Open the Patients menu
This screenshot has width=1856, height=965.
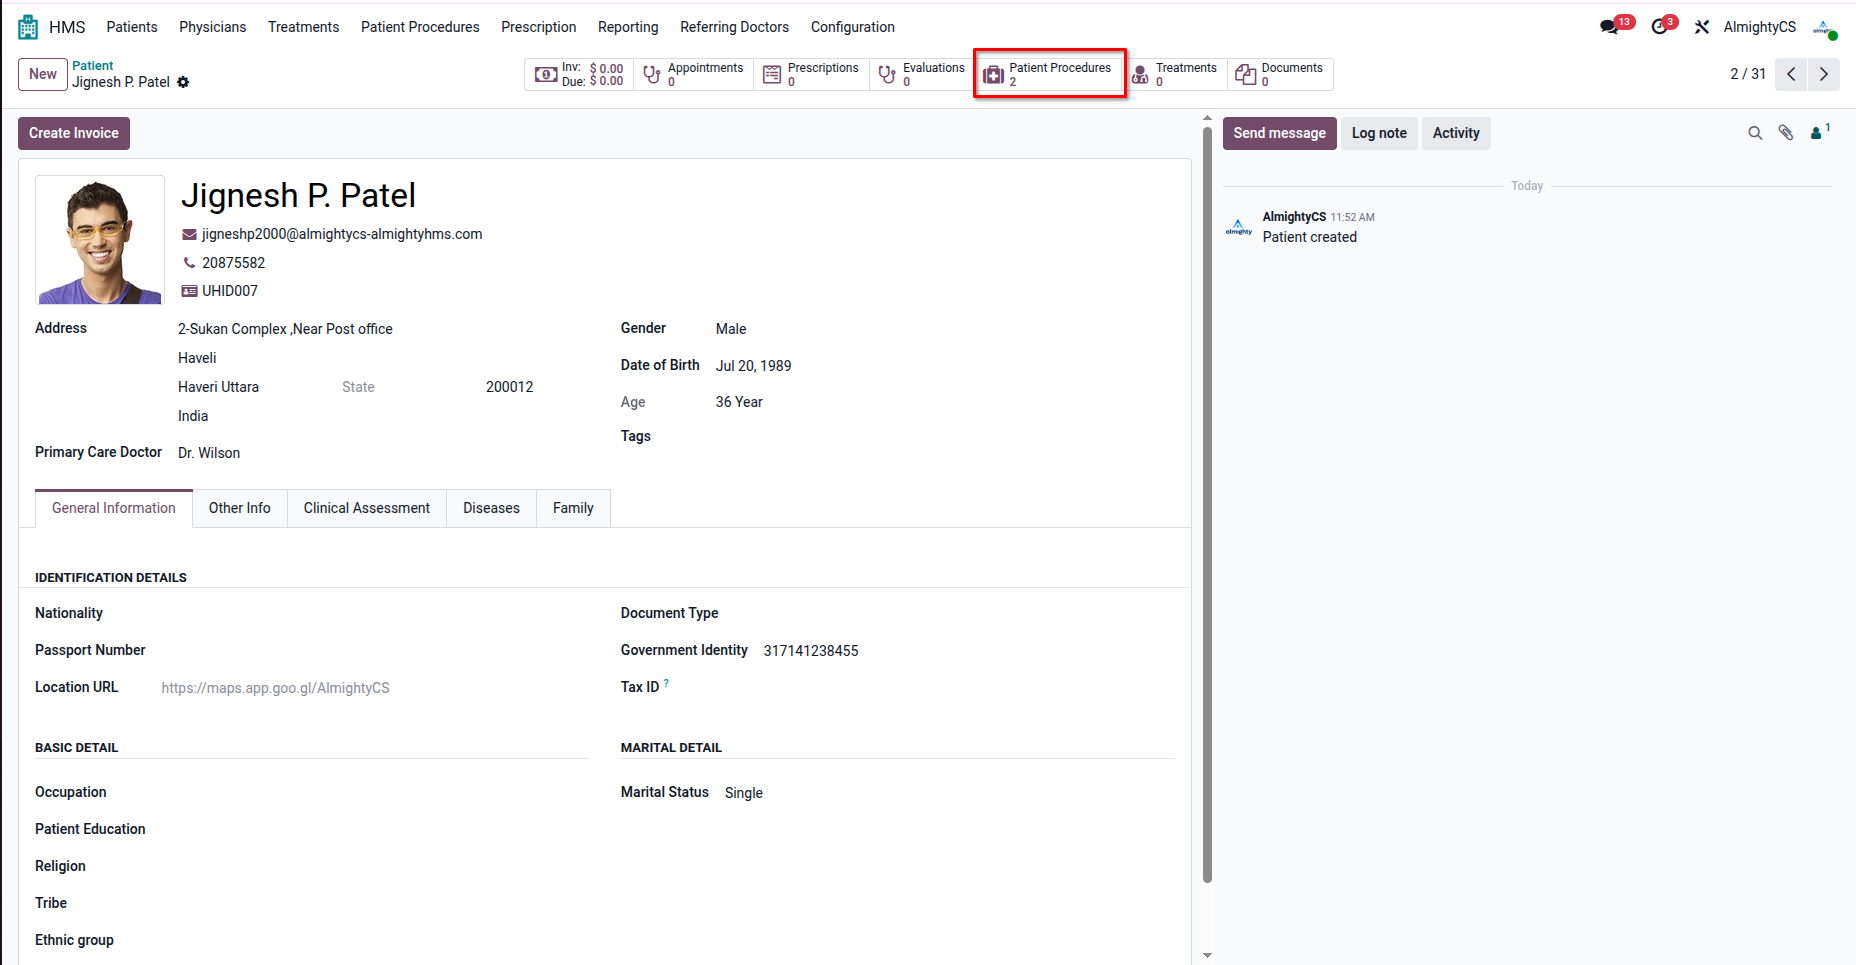(x=132, y=27)
